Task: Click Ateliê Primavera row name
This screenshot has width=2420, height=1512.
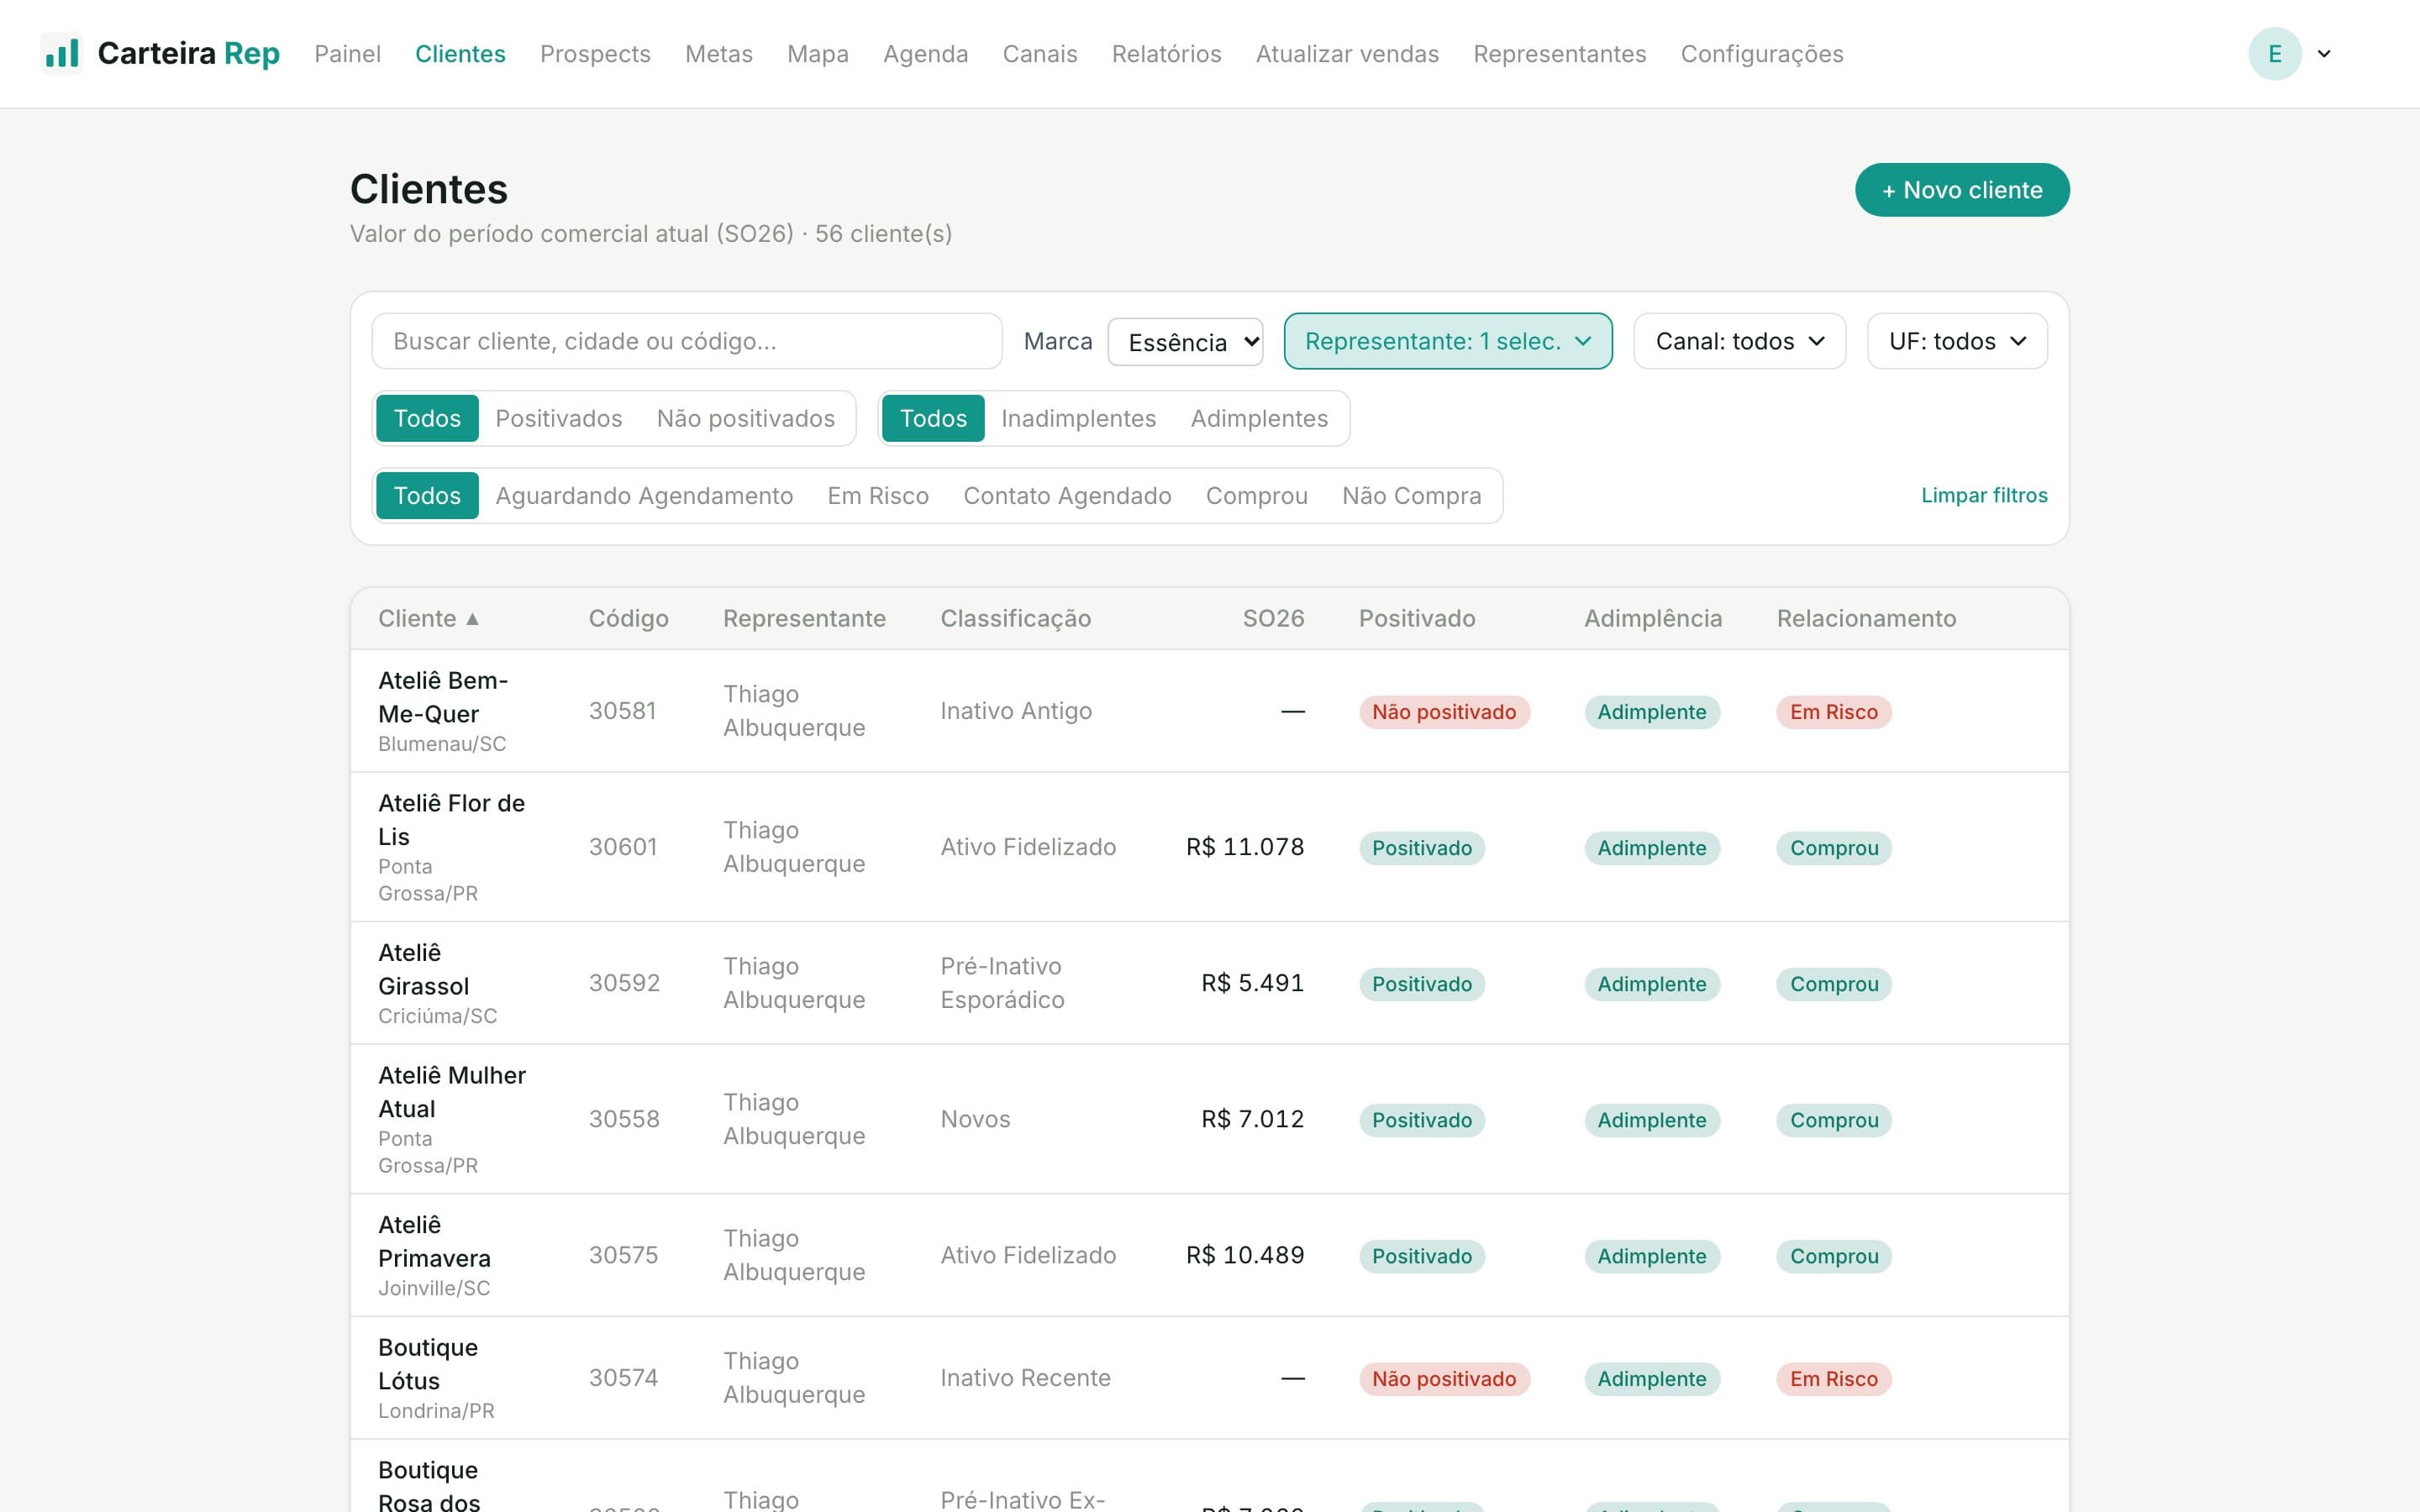Action: coord(434,1242)
